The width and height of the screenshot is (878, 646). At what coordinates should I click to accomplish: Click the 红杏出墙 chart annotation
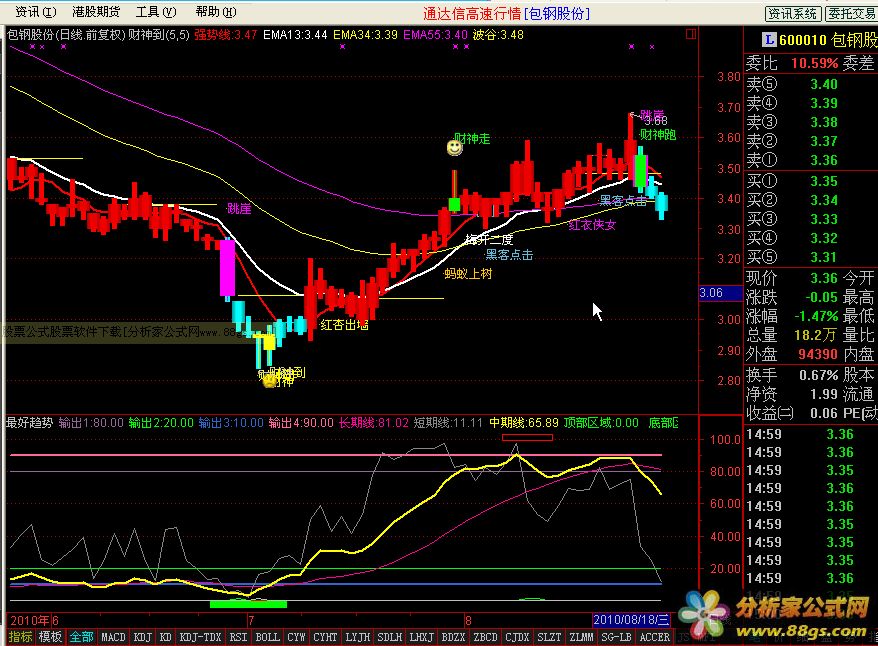click(x=344, y=325)
